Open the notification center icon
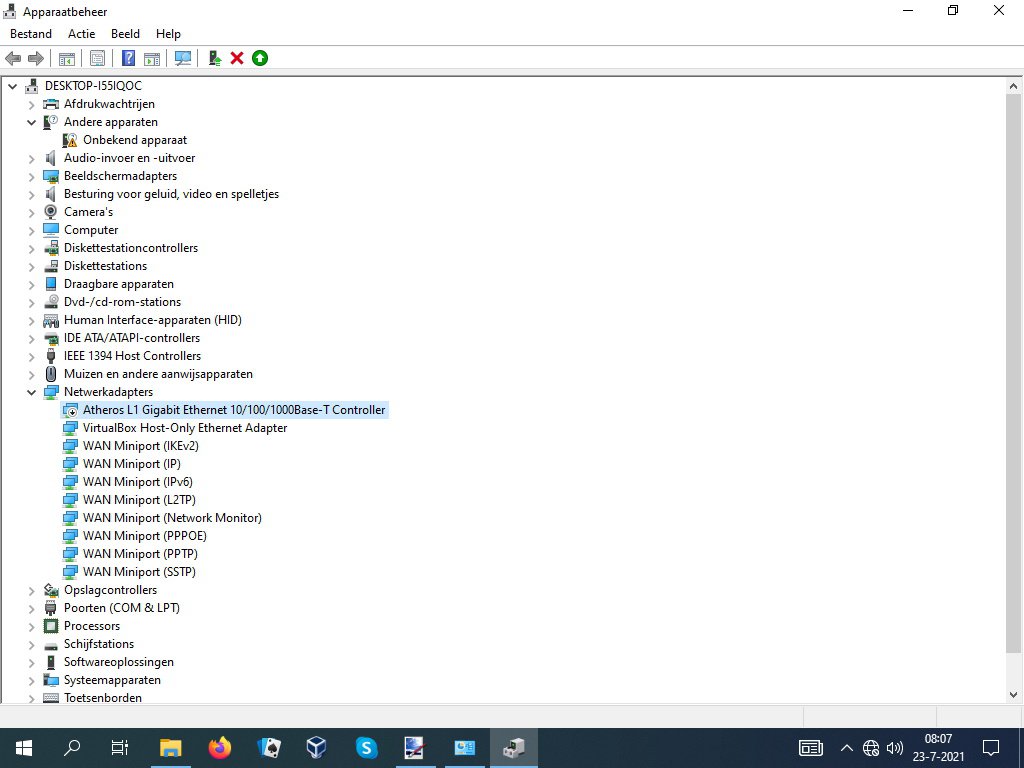The width and height of the screenshot is (1024, 768). 991,748
